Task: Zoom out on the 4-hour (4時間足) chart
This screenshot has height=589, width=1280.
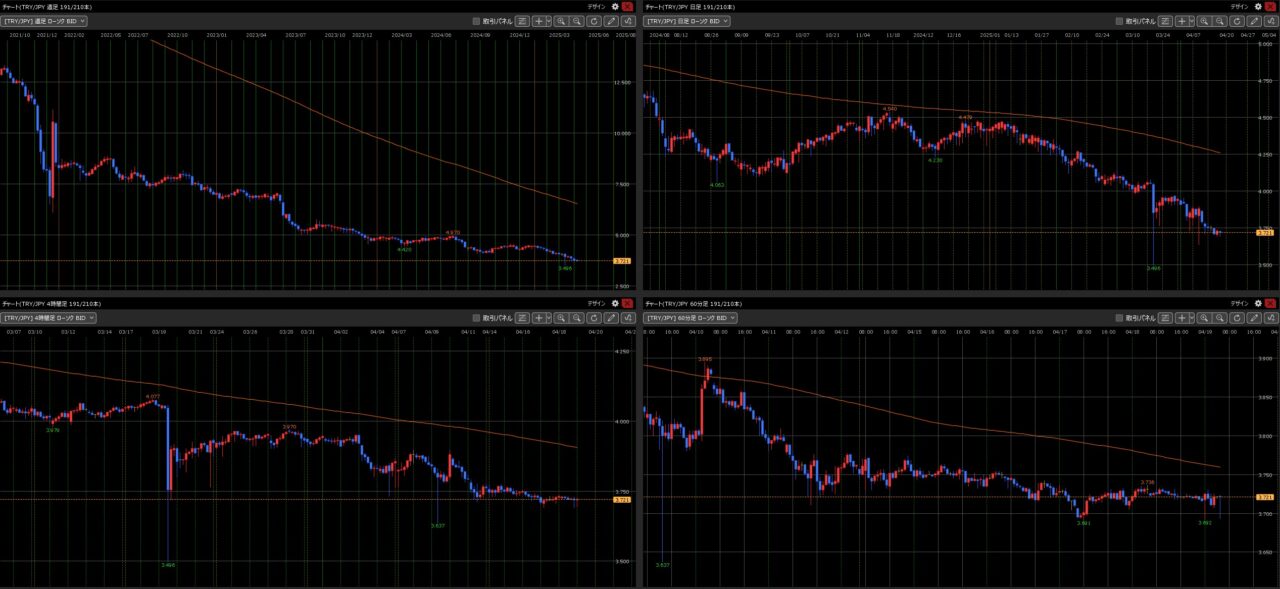Action: [x=578, y=317]
